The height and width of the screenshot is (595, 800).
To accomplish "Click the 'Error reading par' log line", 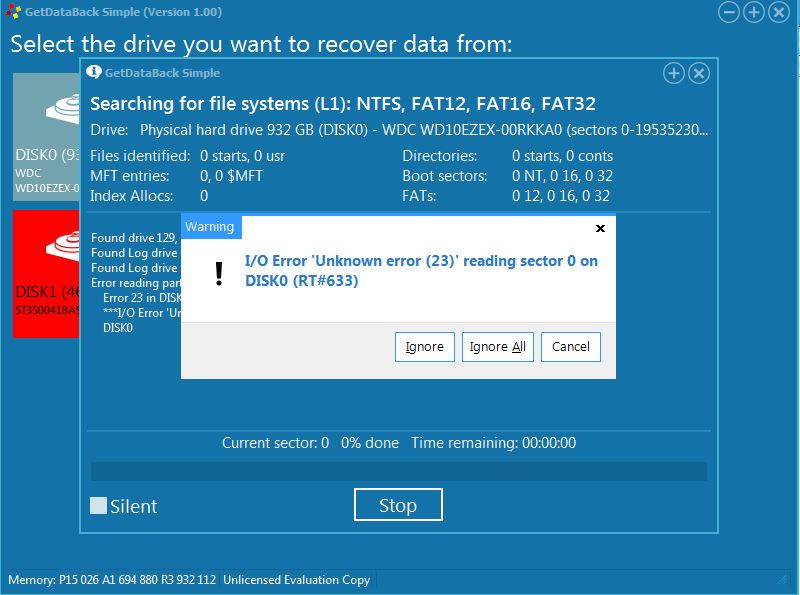I will [x=136, y=283].
